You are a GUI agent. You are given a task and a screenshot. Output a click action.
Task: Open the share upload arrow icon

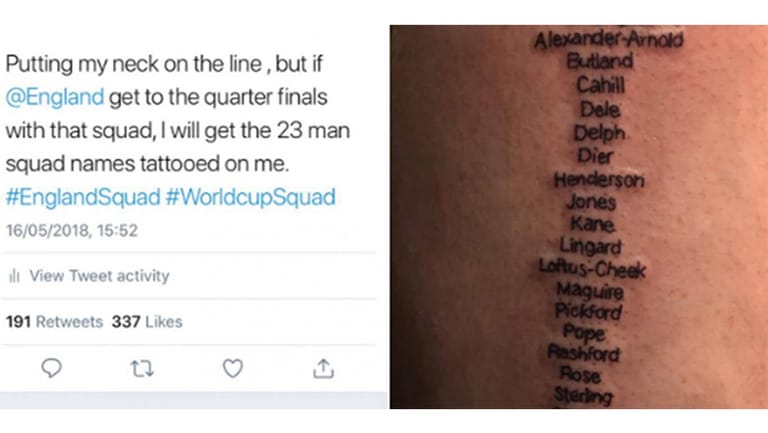point(323,369)
